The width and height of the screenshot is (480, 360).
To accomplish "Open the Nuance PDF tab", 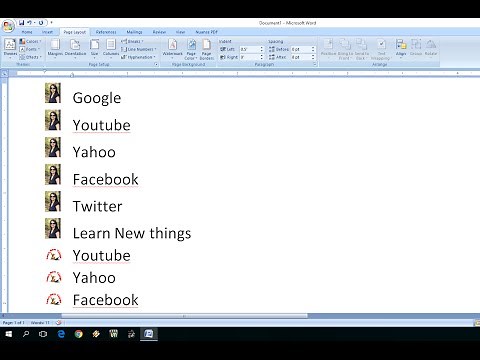I will coord(206,32).
